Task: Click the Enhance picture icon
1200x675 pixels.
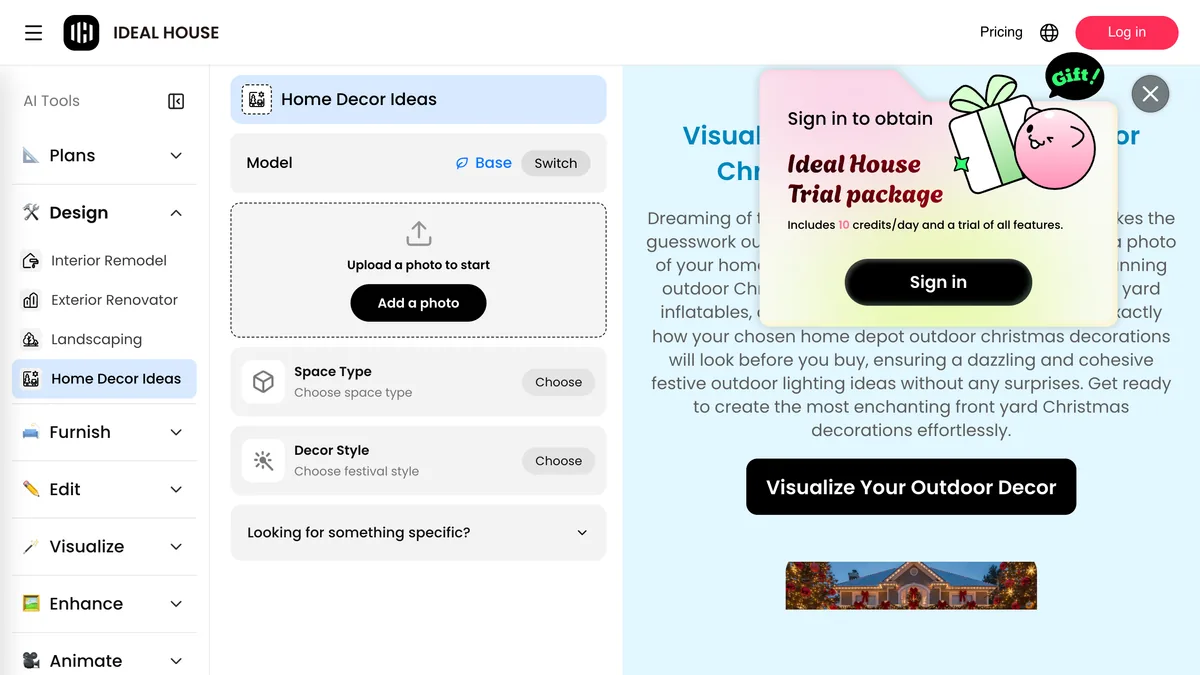Action: click(x=31, y=604)
